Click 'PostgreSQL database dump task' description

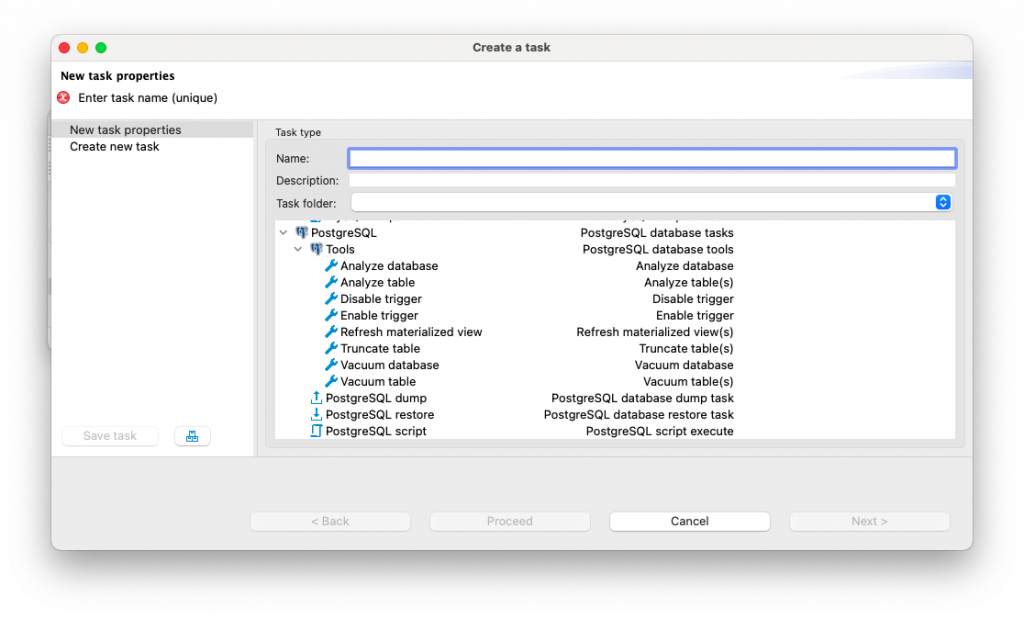642,398
